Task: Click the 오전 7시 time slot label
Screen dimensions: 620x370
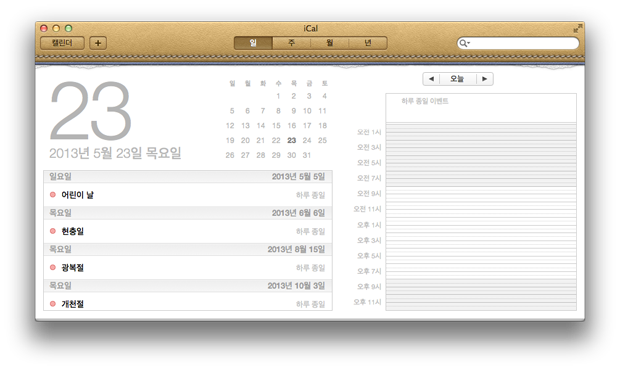Action: [x=369, y=178]
